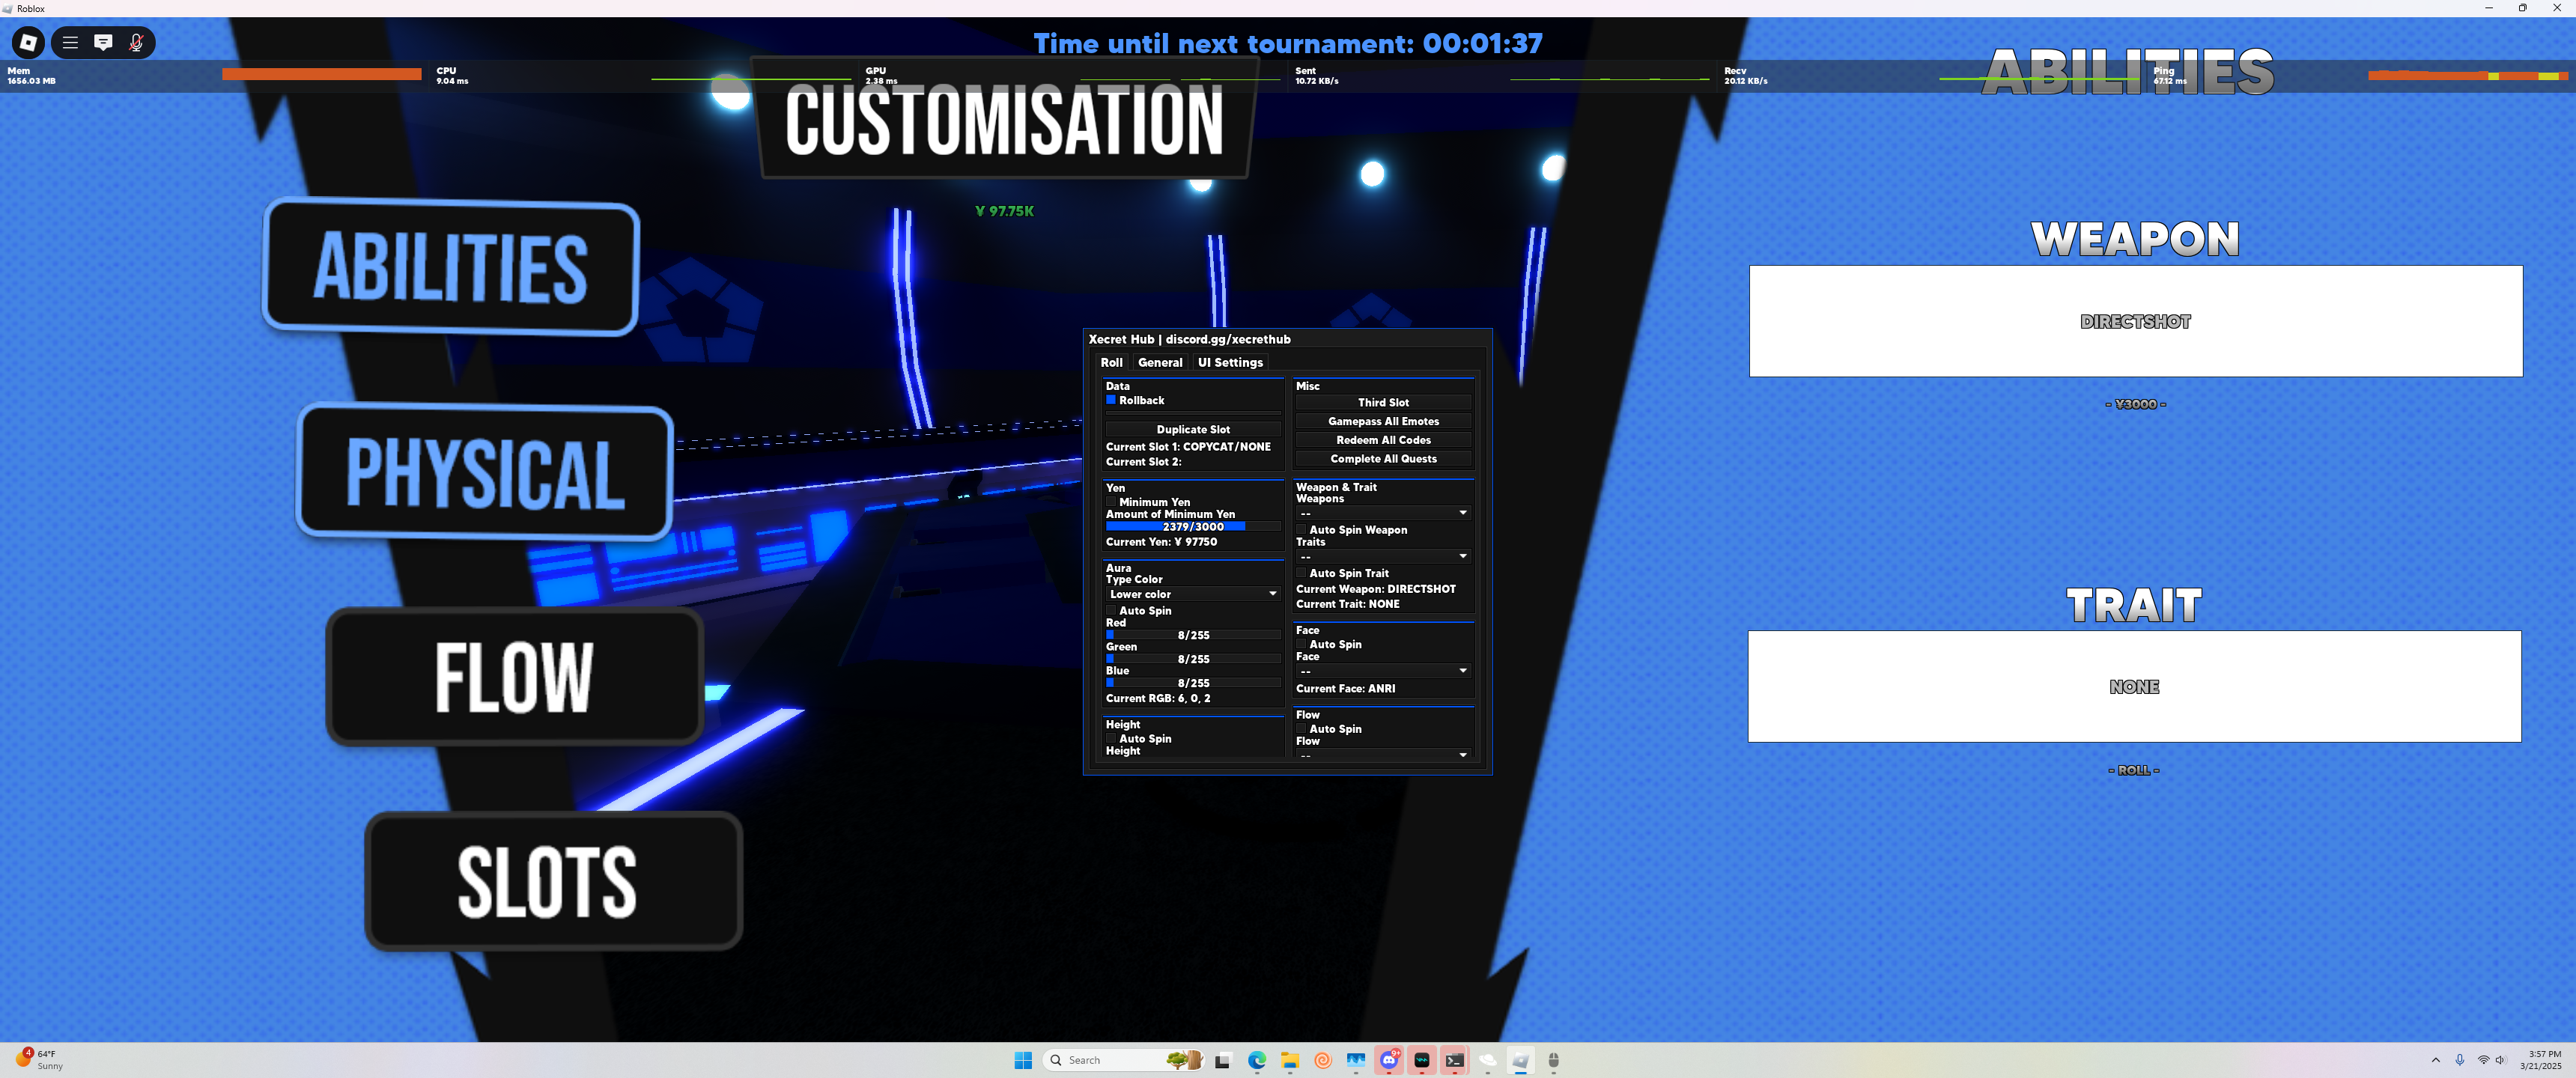The image size is (2576, 1078).
Task: Open the hamburger menu icon
Action: click(70, 42)
